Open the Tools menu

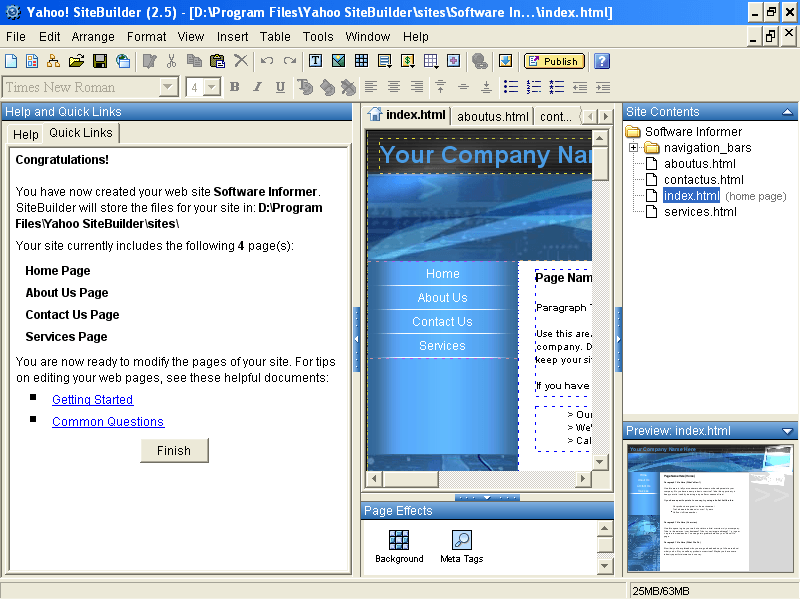[x=318, y=37]
